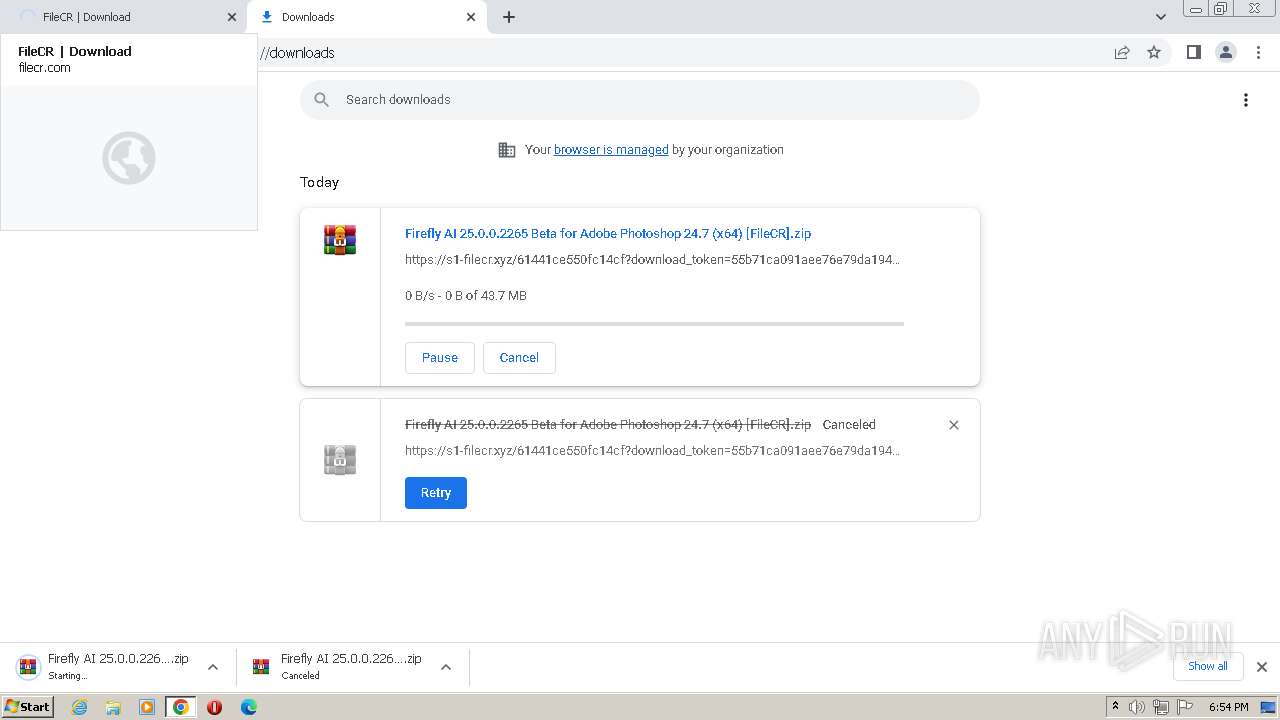Click Show all downloads button
Viewport: 1280px width, 720px height.
[x=1207, y=666]
